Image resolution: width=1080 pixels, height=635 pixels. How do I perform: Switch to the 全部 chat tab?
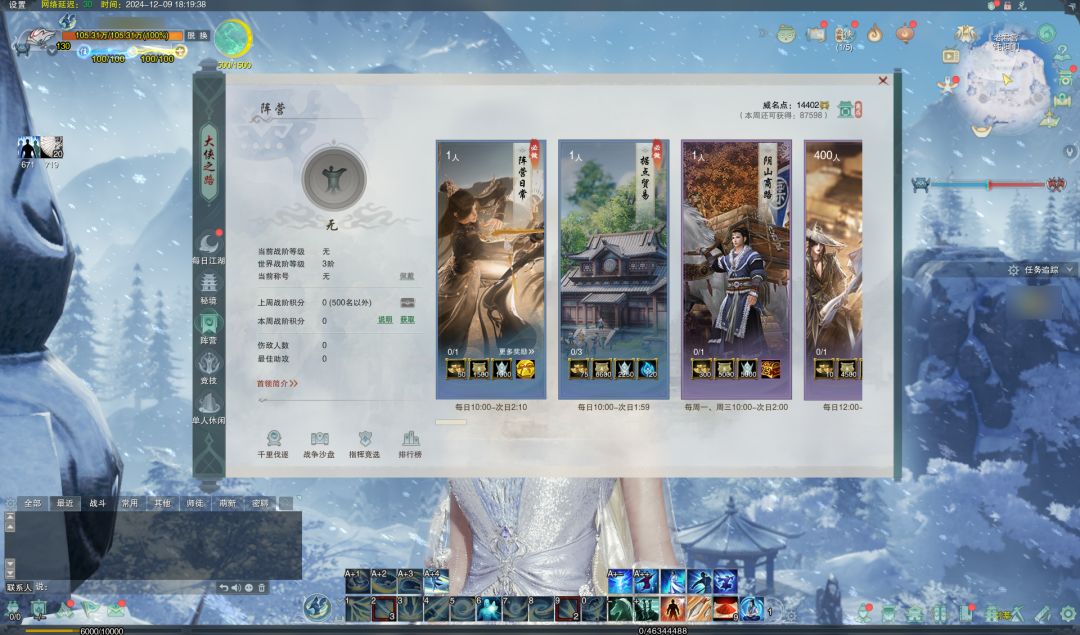(33, 503)
